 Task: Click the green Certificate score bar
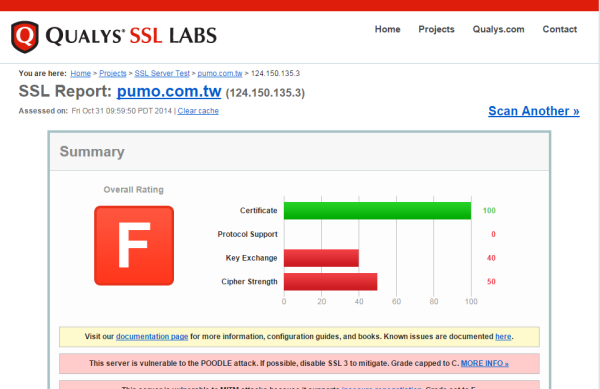[377, 211]
